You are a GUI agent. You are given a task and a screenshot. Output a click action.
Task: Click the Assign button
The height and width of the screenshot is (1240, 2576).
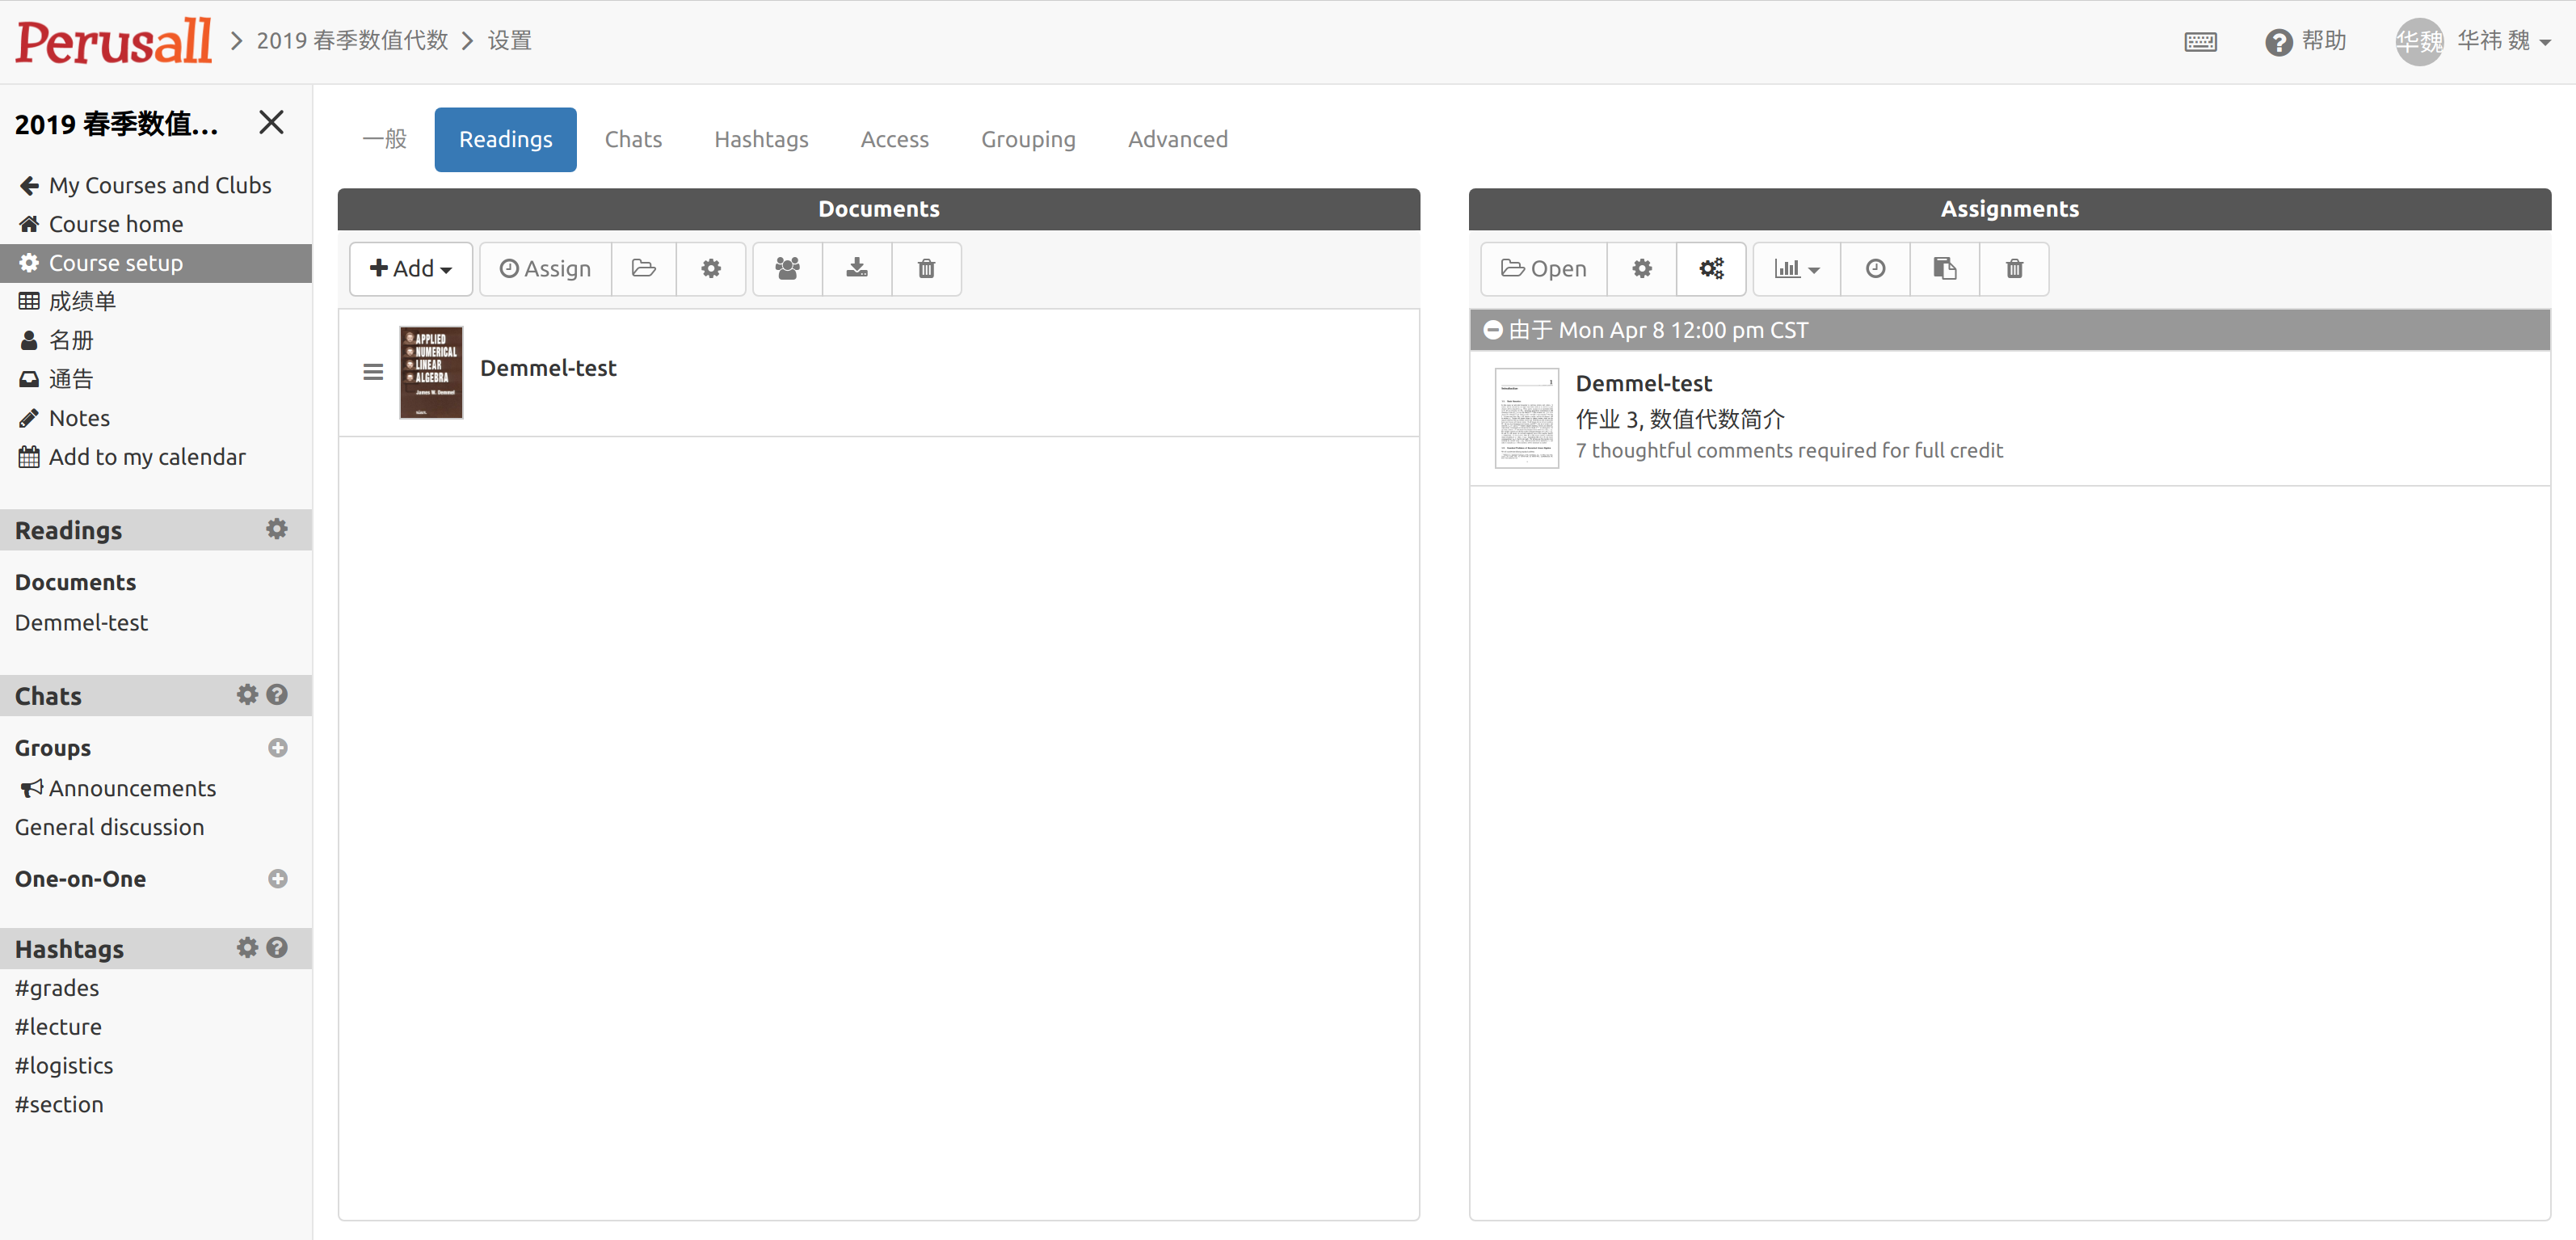point(546,268)
